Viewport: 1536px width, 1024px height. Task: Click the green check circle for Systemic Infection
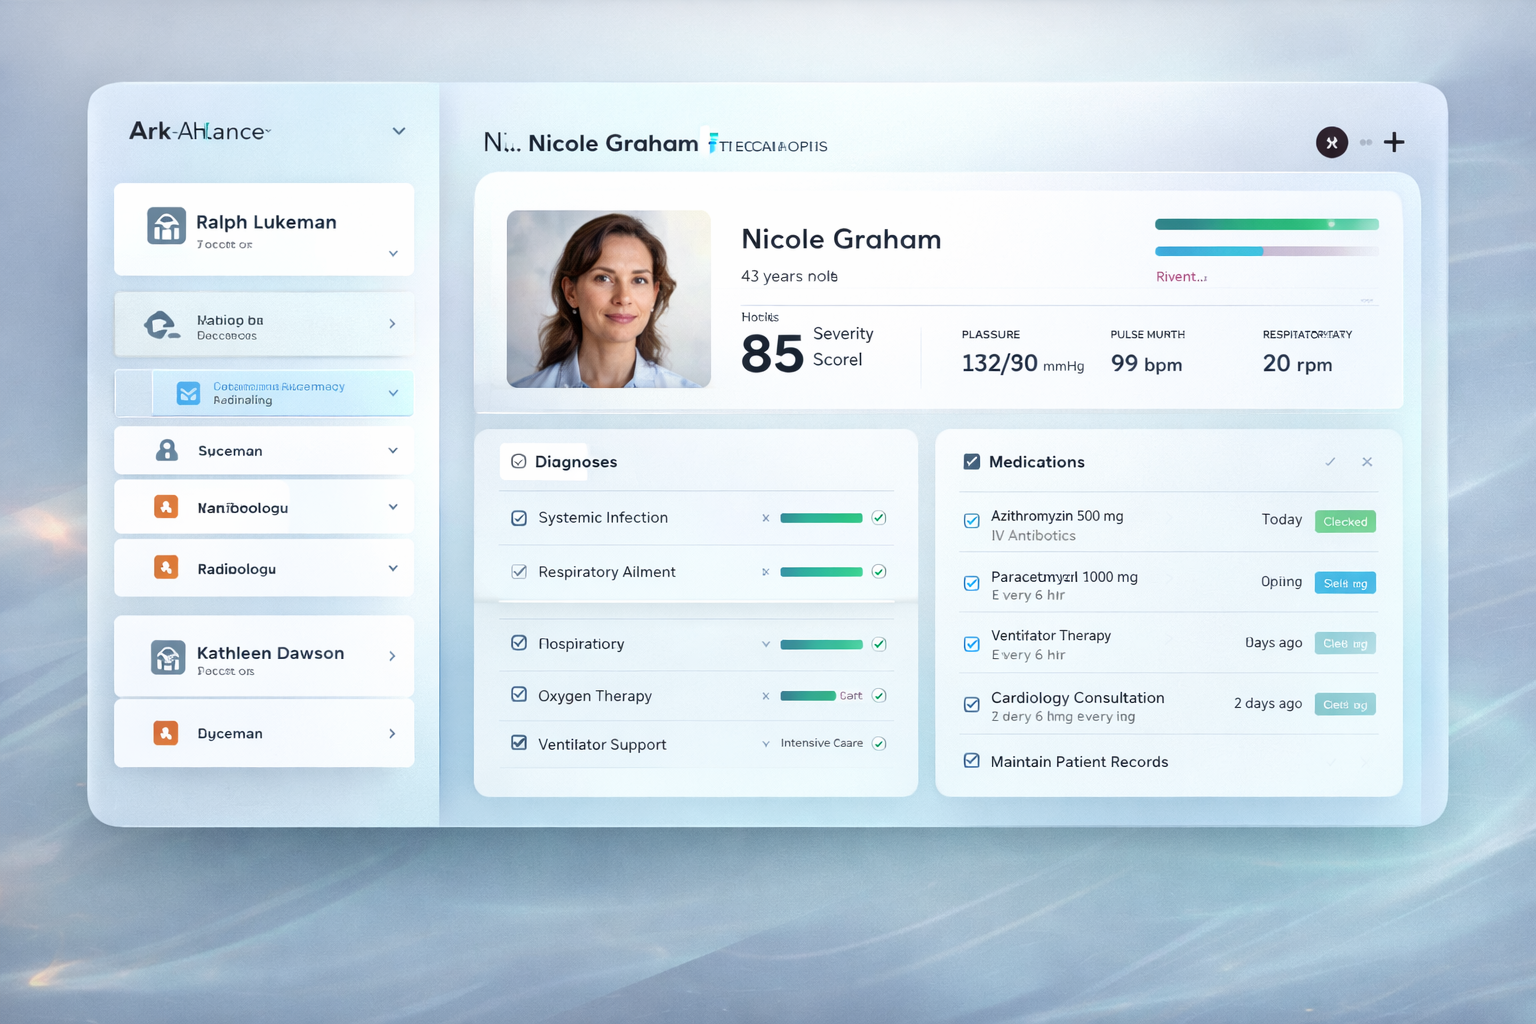tap(879, 518)
